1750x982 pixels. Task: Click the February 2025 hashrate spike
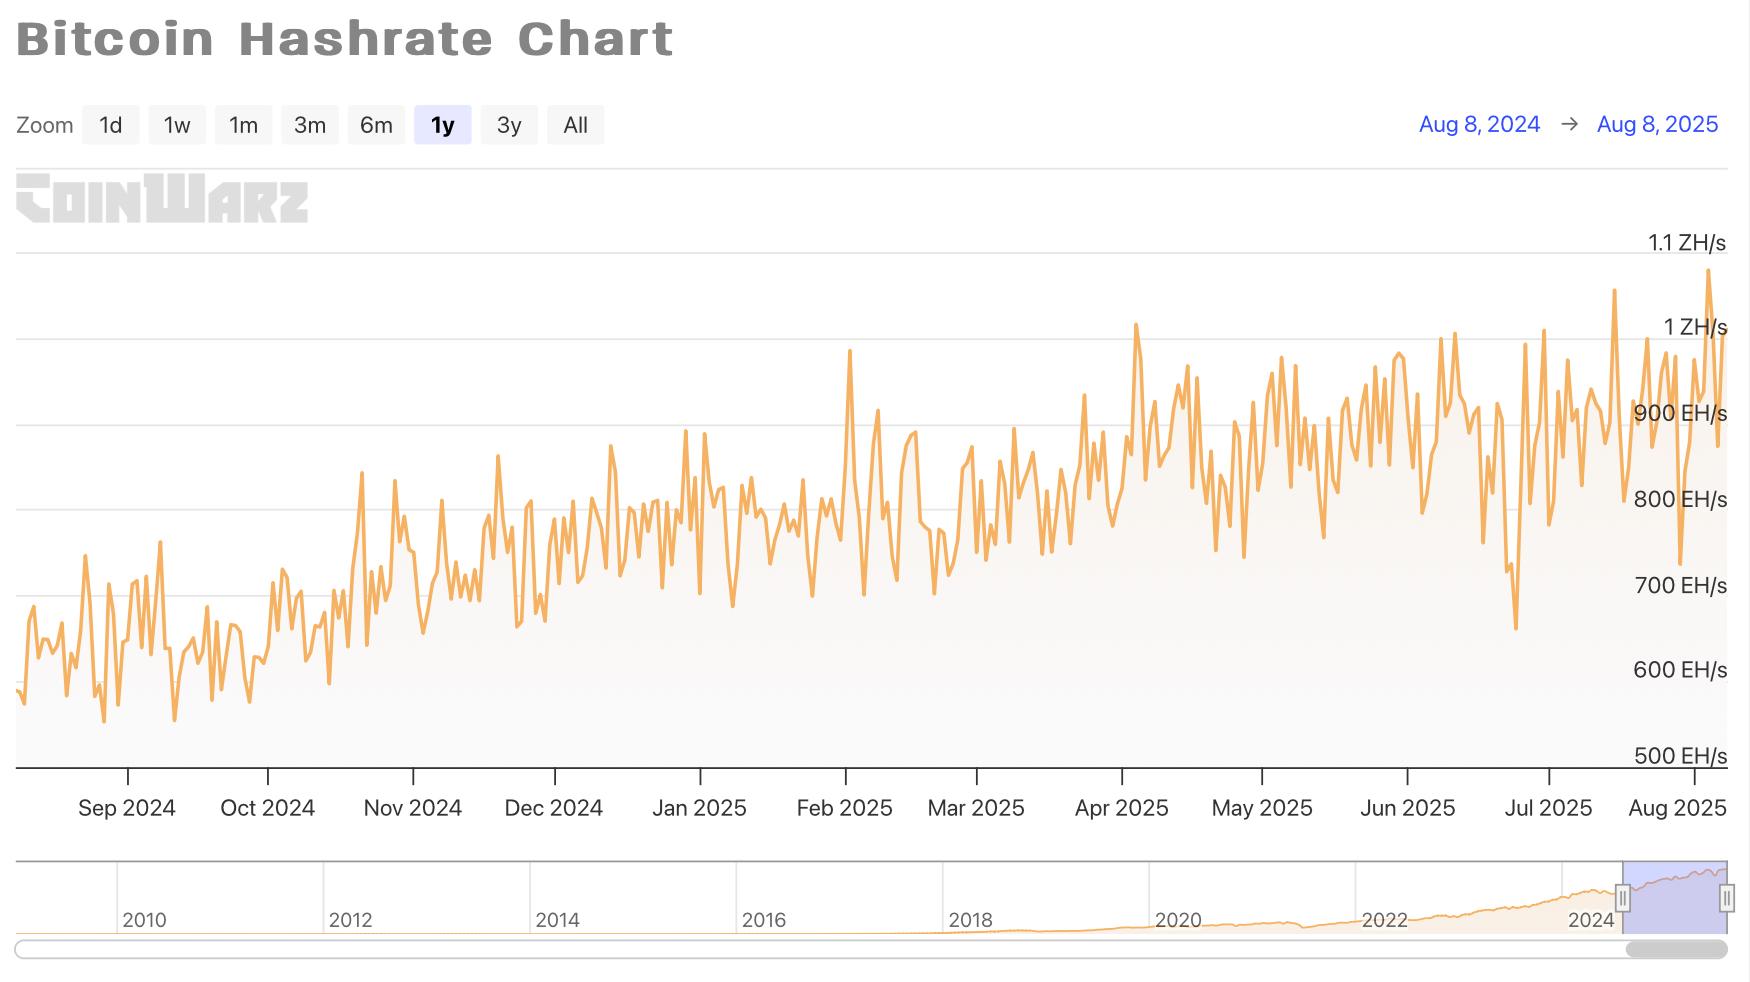tap(849, 351)
